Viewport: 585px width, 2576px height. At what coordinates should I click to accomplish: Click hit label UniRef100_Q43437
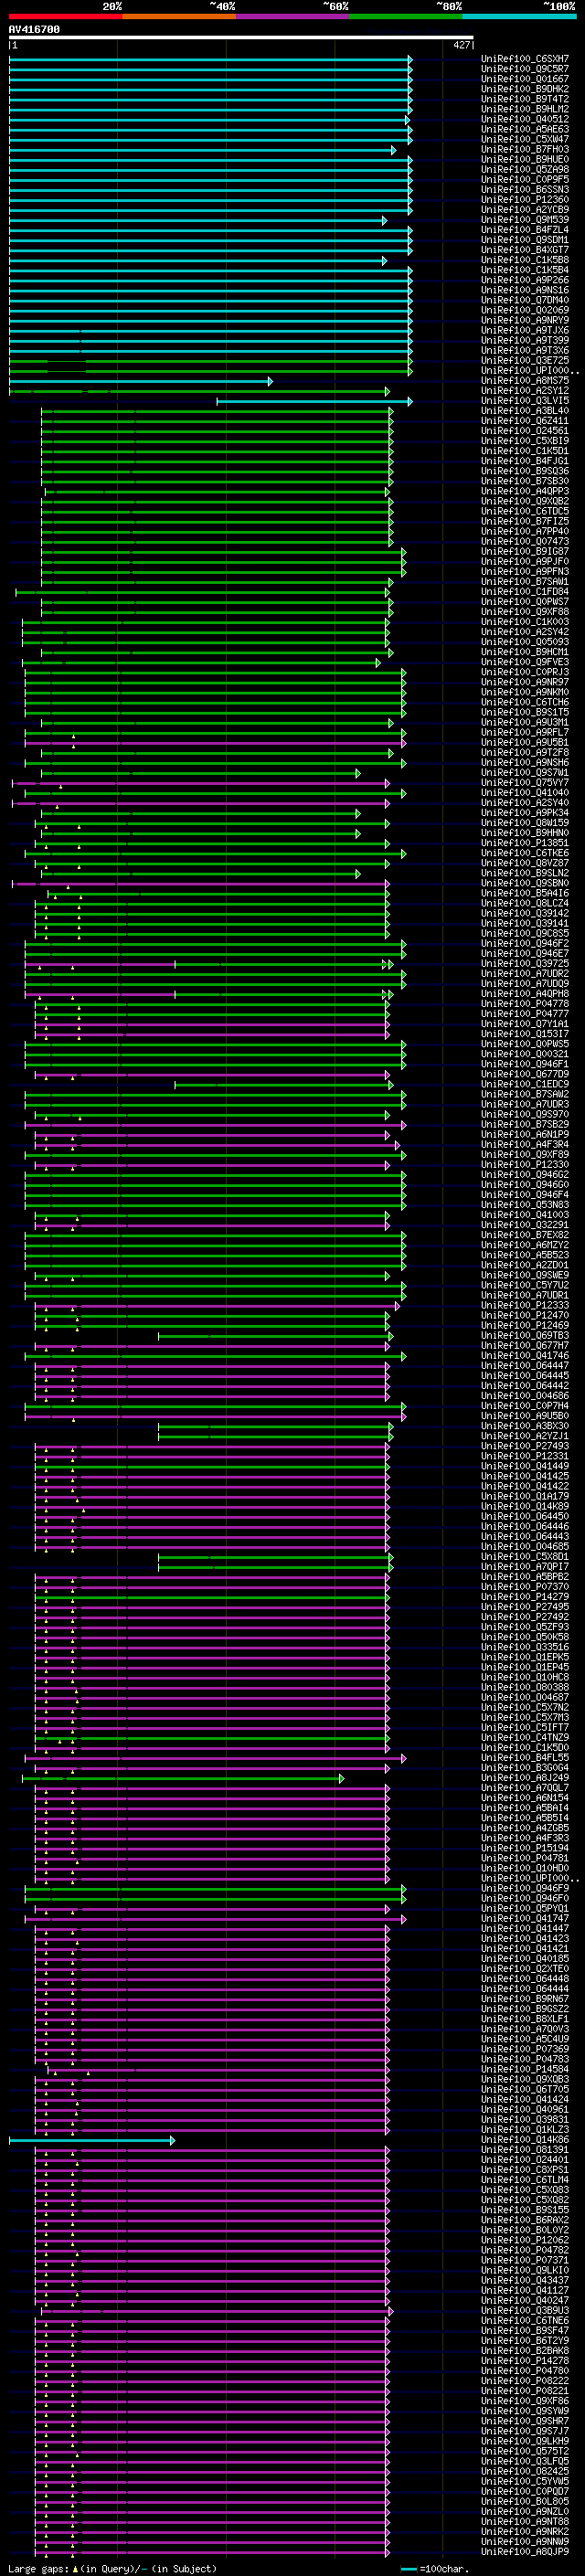pyautogui.click(x=525, y=2281)
